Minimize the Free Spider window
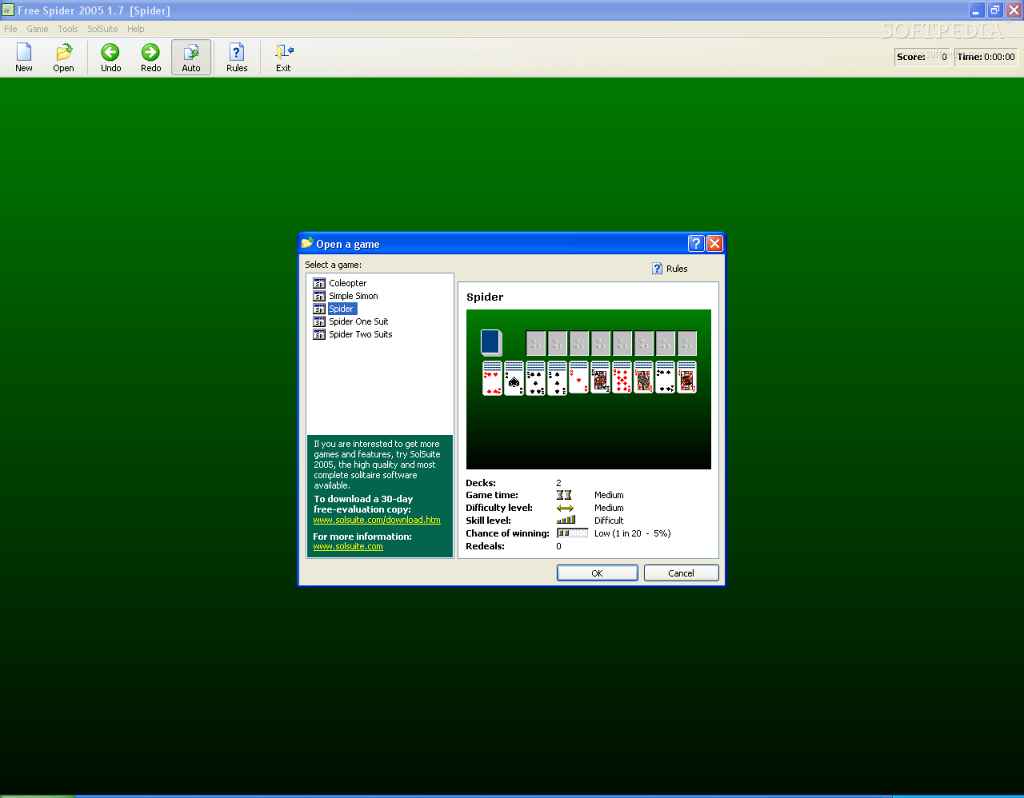The height and width of the screenshot is (798, 1024). coord(976,10)
